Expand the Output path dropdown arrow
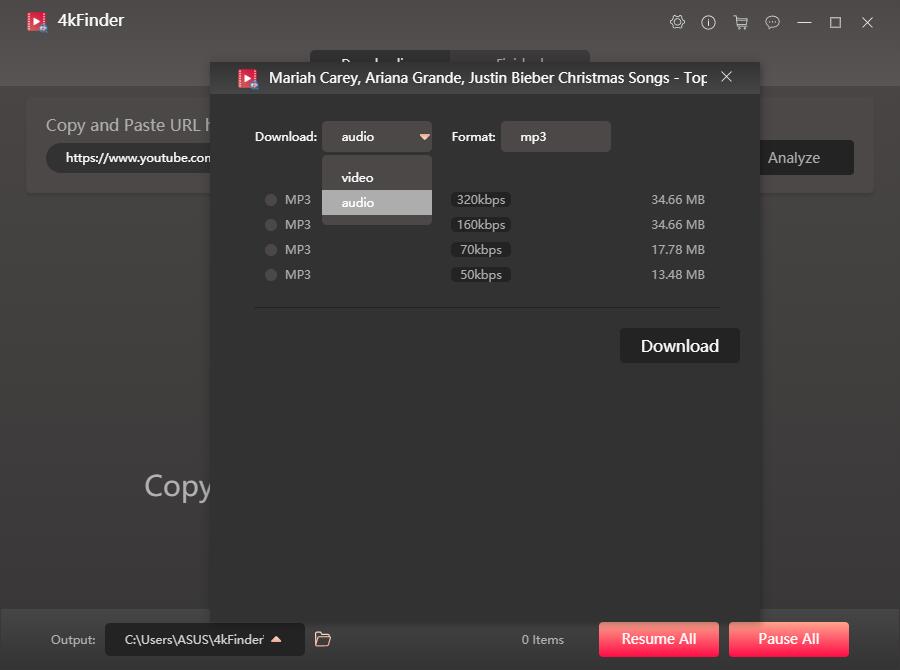Viewport: 900px width, 670px height. coord(276,639)
